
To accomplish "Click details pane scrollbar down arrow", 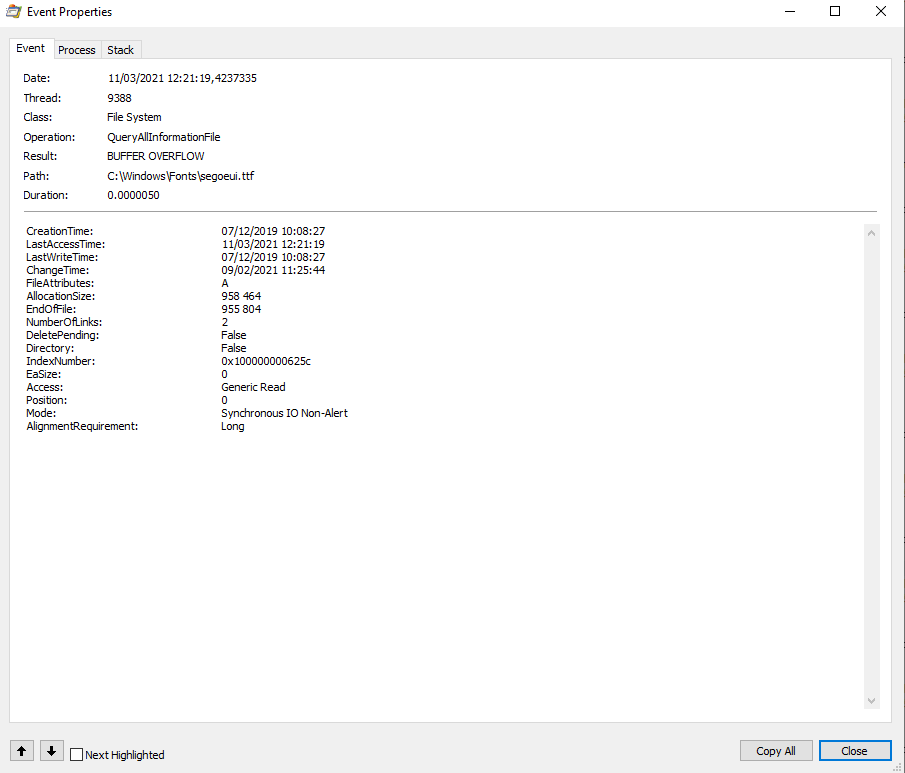I will tap(872, 701).
